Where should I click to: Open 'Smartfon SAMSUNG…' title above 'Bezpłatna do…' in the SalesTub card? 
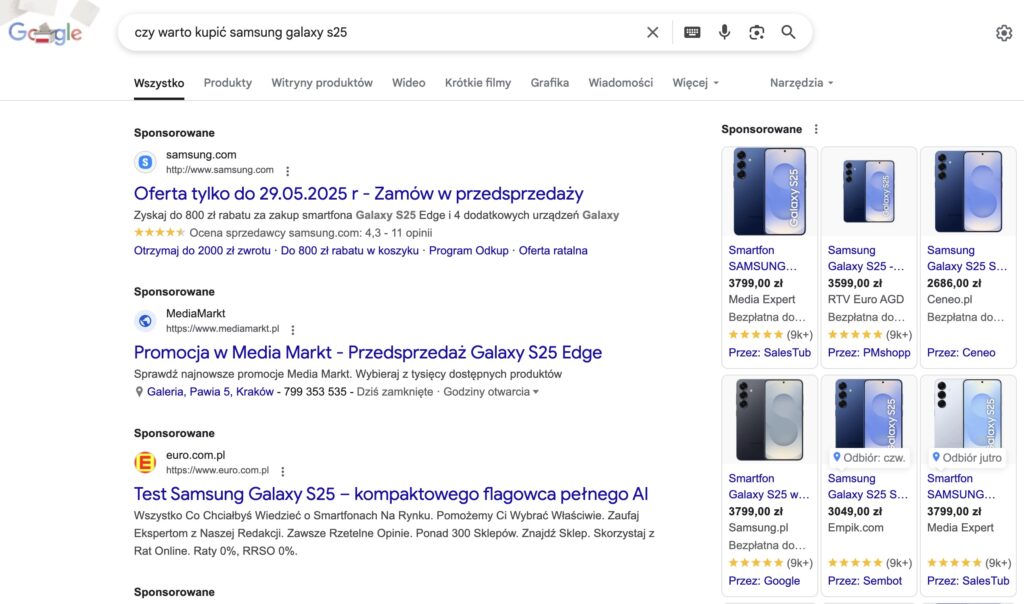(762, 258)
